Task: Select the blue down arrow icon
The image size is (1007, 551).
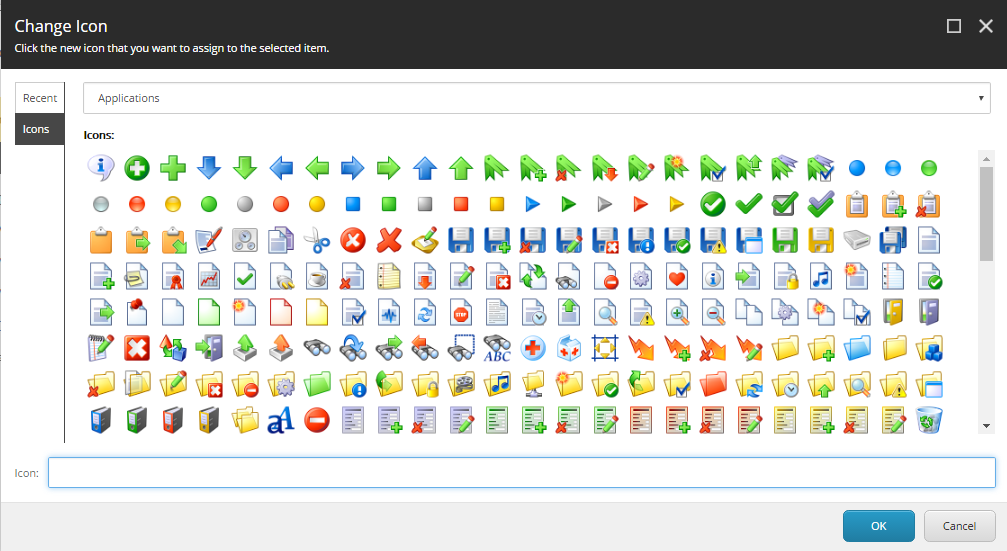Action: [209, 168]
